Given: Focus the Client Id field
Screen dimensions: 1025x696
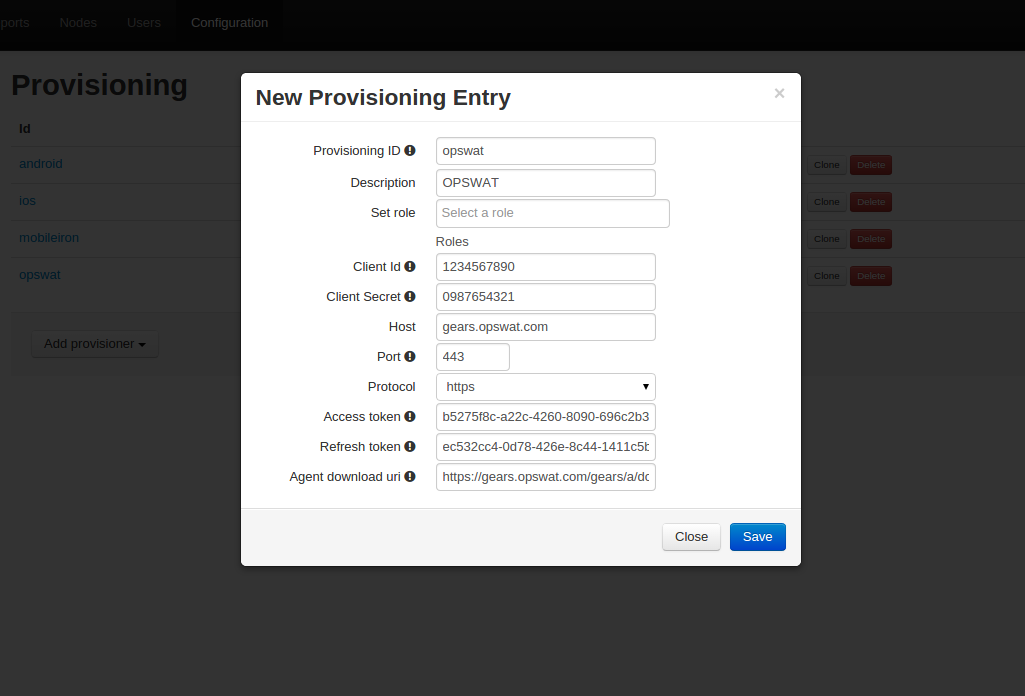Looking at the screenshot, I should [546, 267].
